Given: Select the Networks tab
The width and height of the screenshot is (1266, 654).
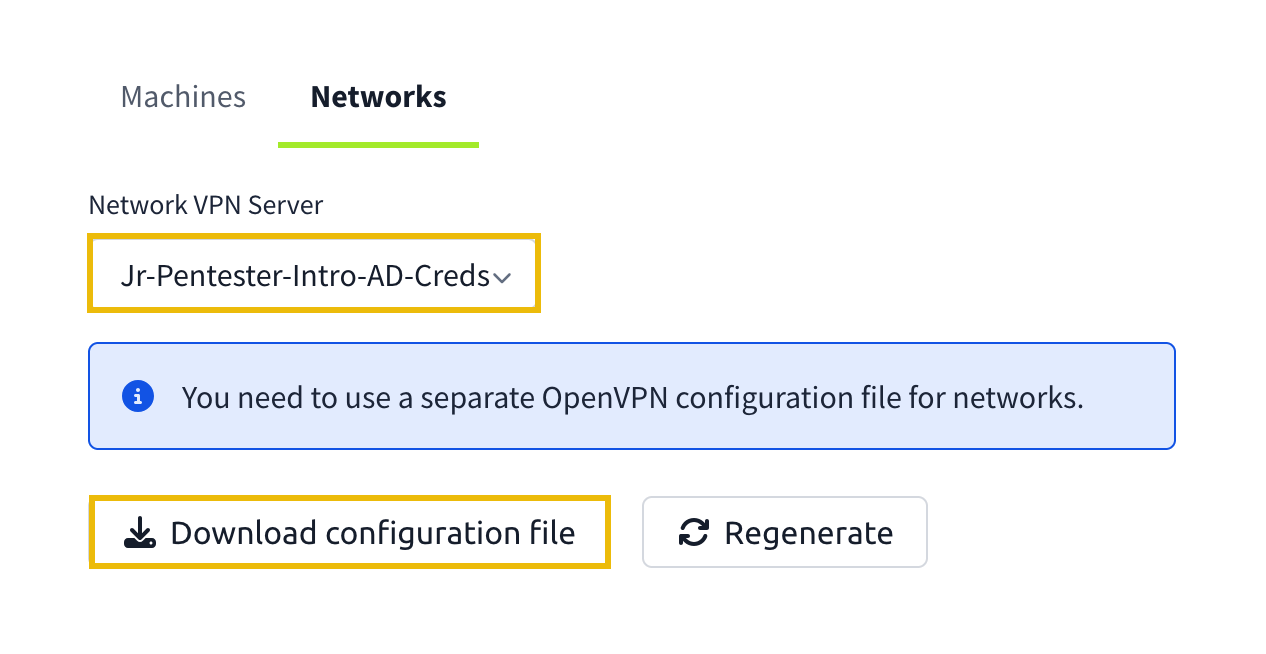Looking at the screenshot, I should [378, 97].
